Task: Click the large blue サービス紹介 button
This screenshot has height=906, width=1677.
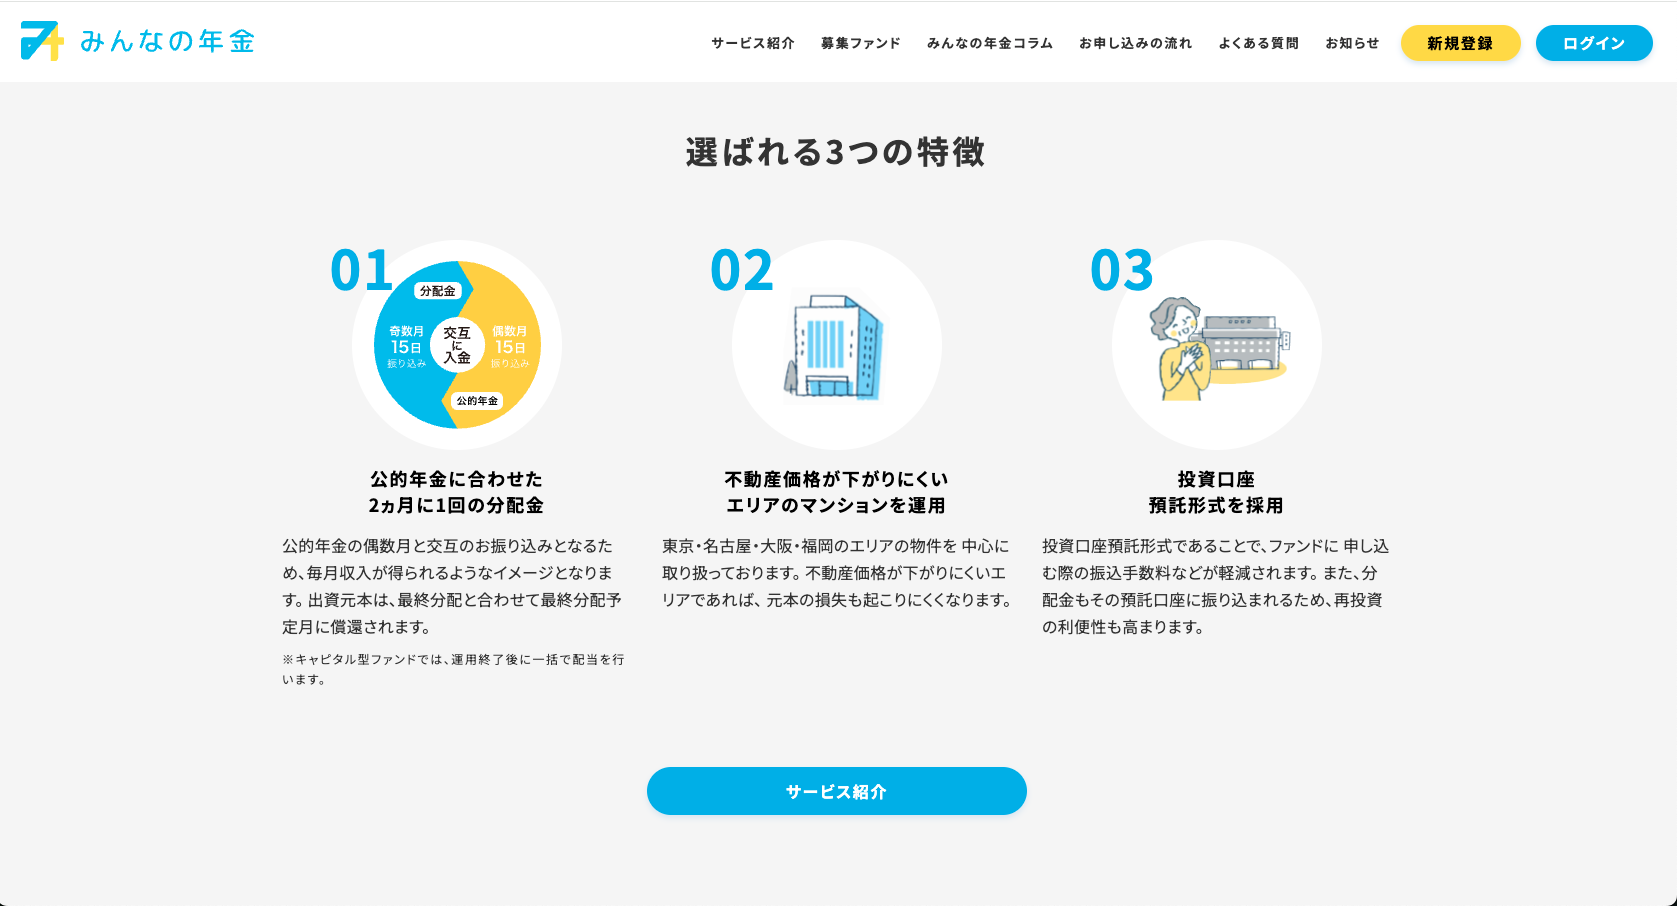Action: (x=836, y=791)
